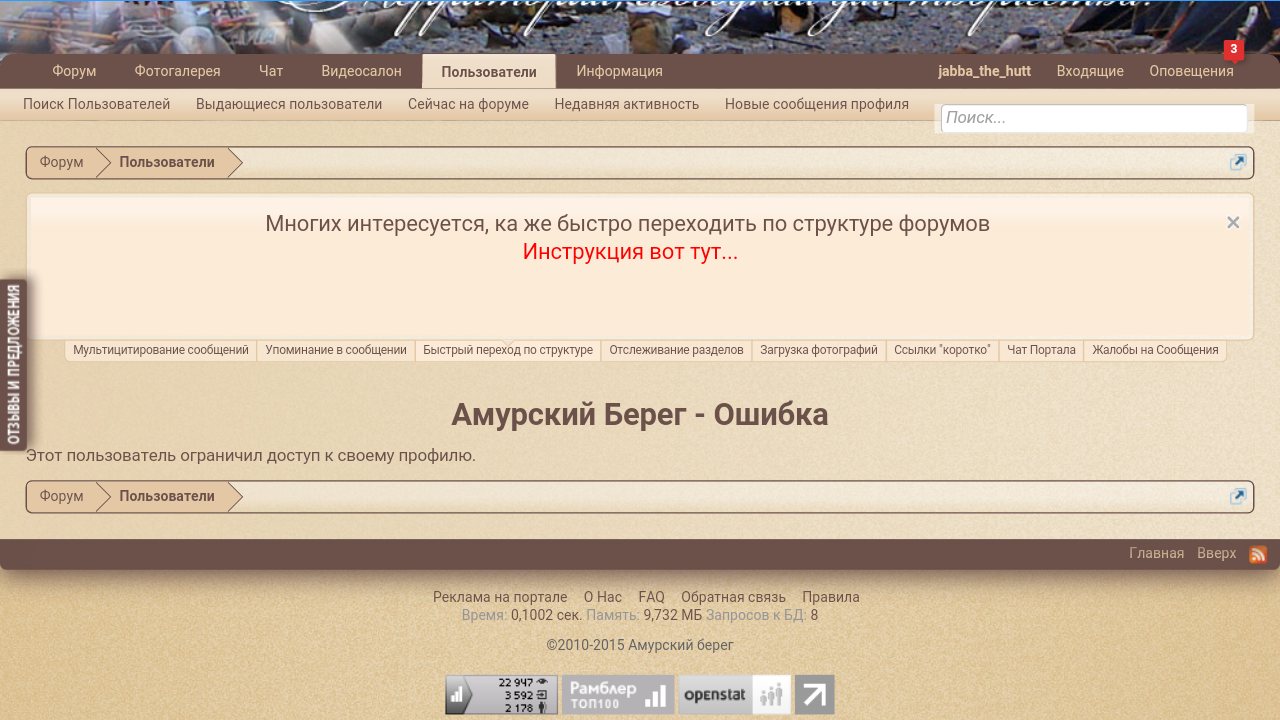The width and height of the screenshot is (1280, 720).
Task: Click Форум in the top breadcrumb
Action: pyautogui.click(x=62, y=163)
